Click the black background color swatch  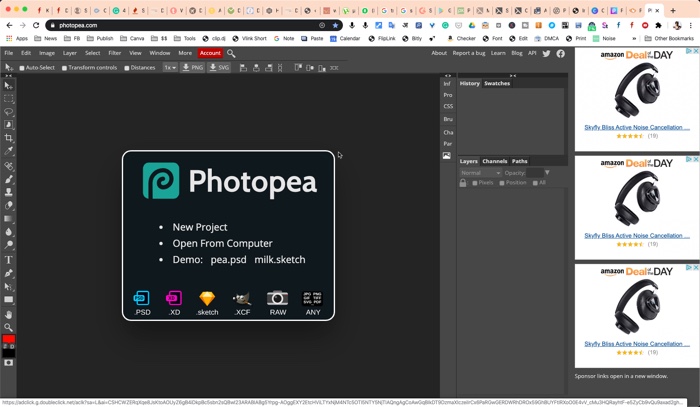click(x=8, y=353)
